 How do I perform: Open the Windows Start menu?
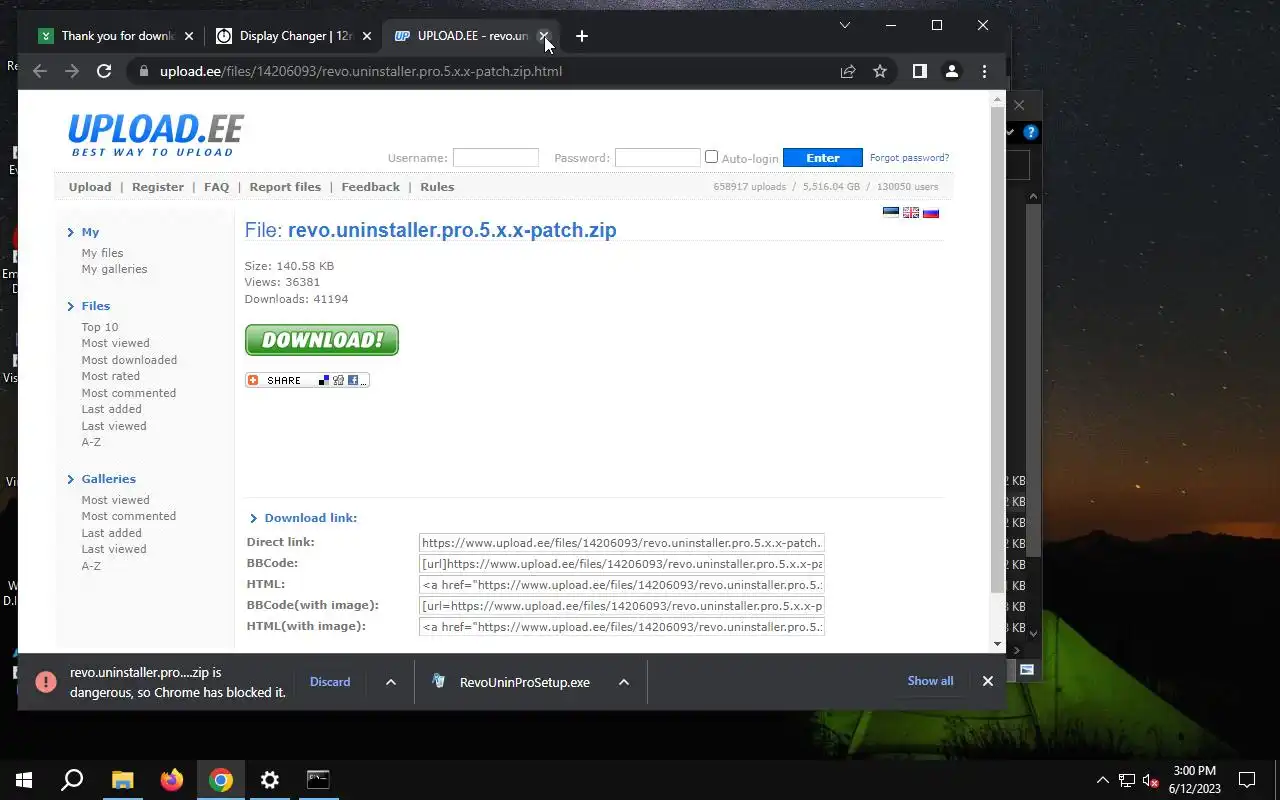pyautogui.click(x=24, y=780)
